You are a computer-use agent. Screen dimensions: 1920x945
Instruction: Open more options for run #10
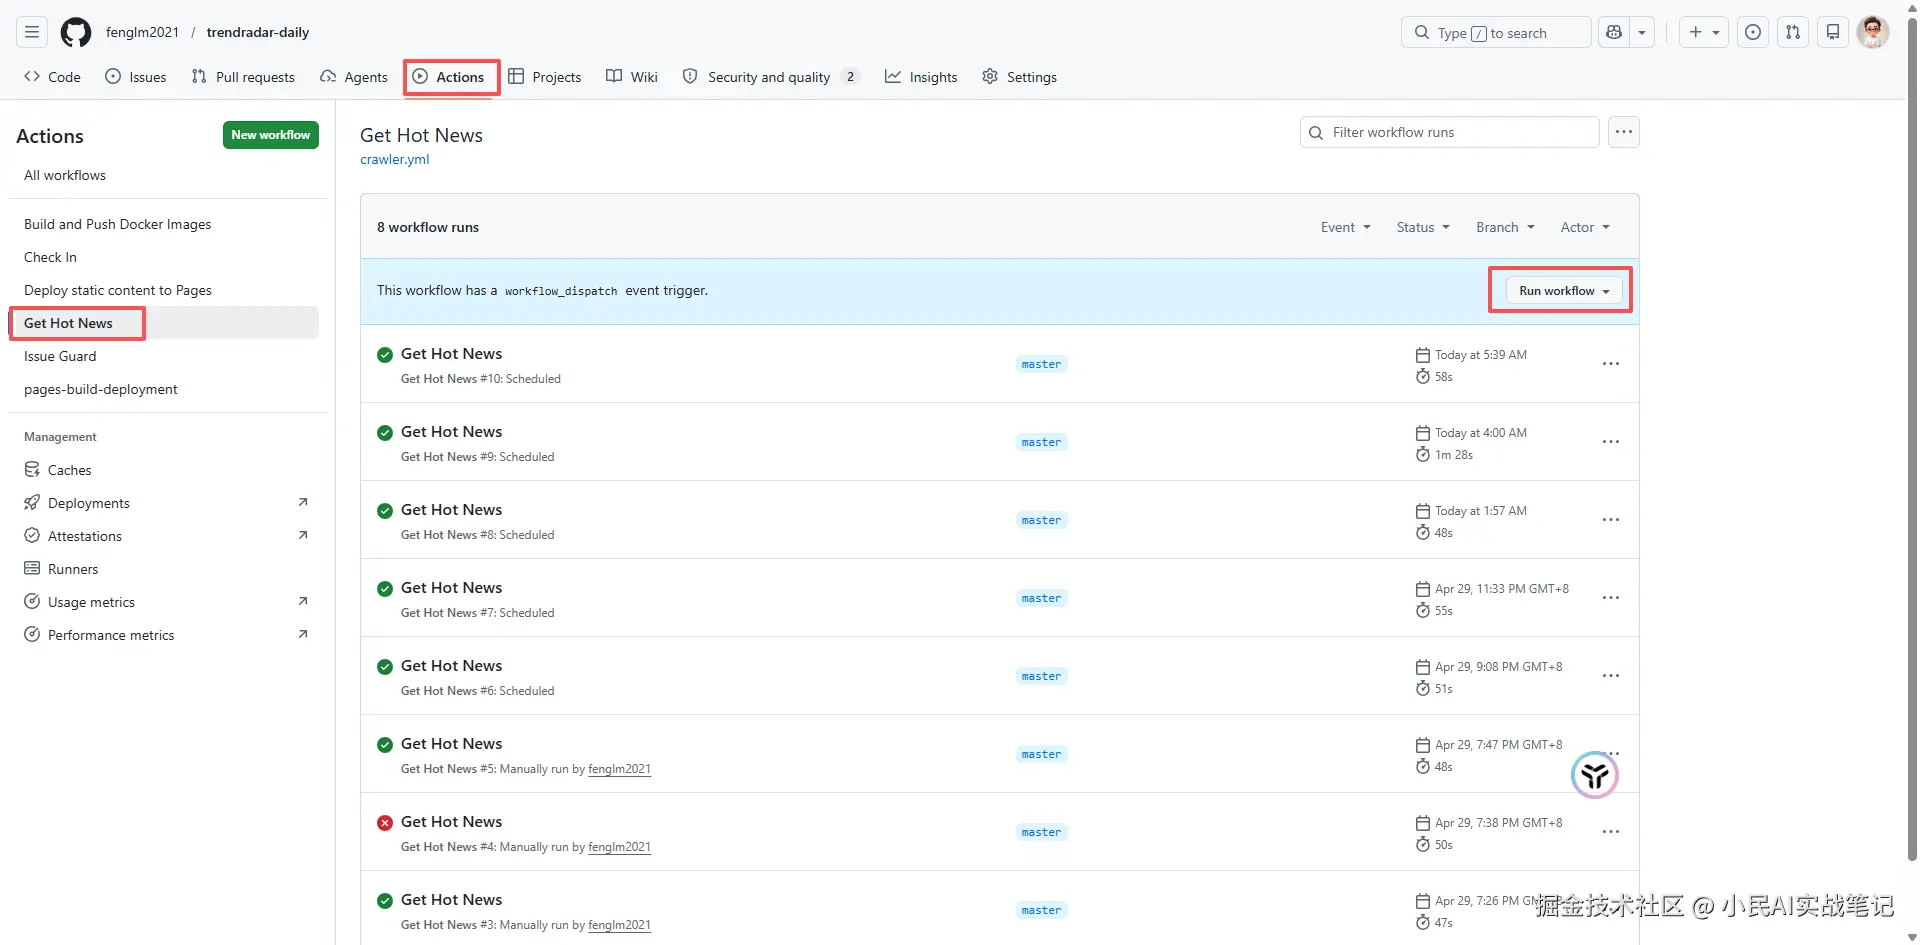[x=1610, y=364]
